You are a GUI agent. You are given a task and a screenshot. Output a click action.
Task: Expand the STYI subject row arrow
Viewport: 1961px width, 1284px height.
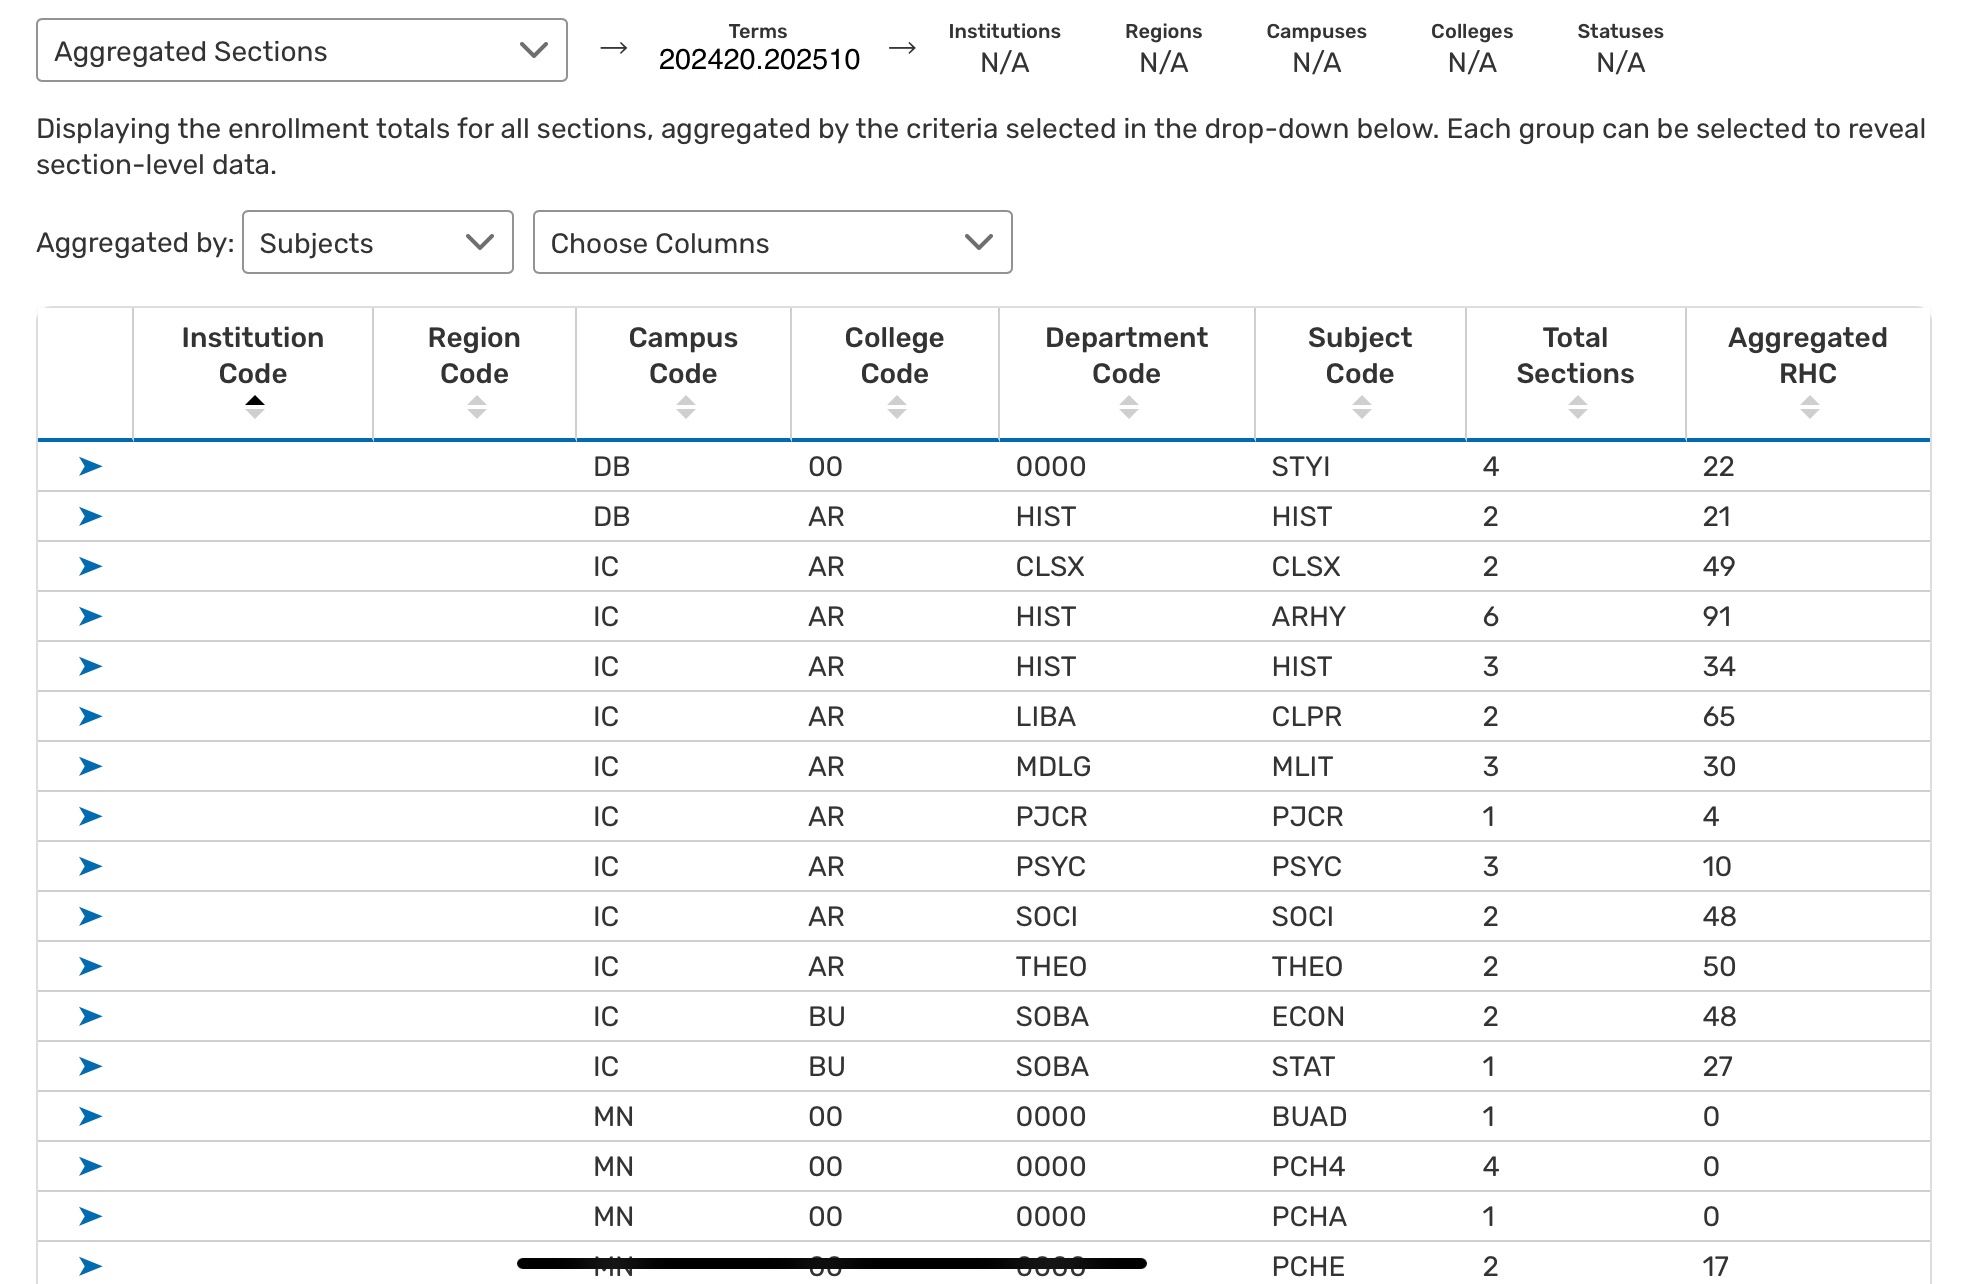(90, 466)
